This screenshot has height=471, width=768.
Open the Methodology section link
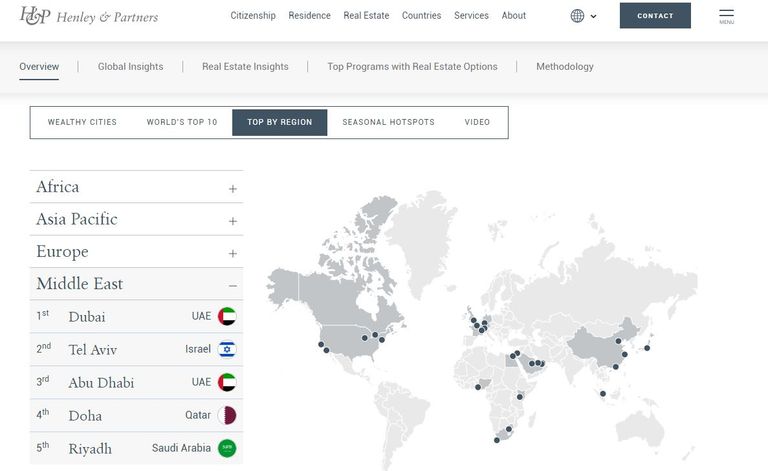pyautogui.click(x=564, y=67)
